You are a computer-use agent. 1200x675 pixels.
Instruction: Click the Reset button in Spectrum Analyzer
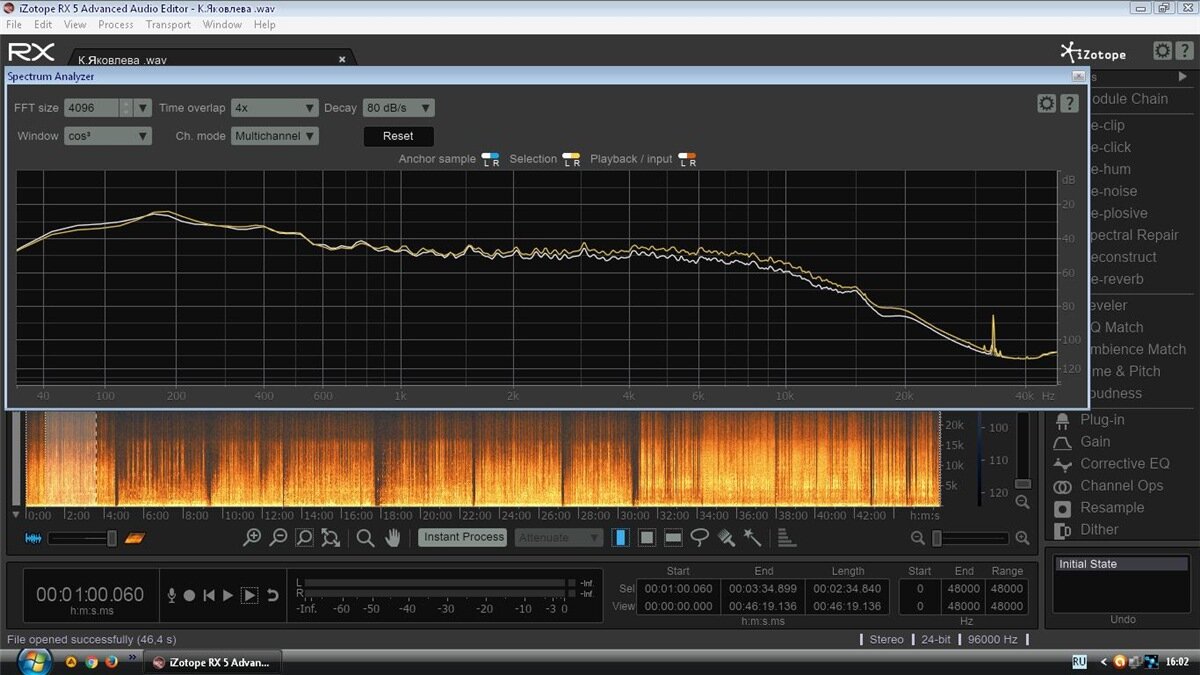tap(398, 136)
